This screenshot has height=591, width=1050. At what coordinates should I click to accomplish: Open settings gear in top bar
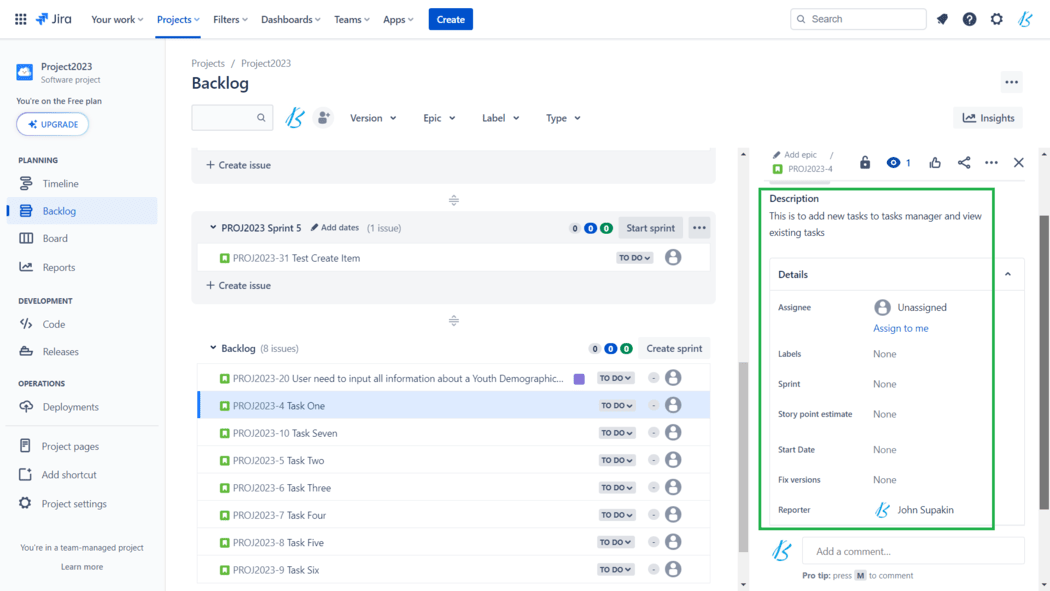[996, 19]
